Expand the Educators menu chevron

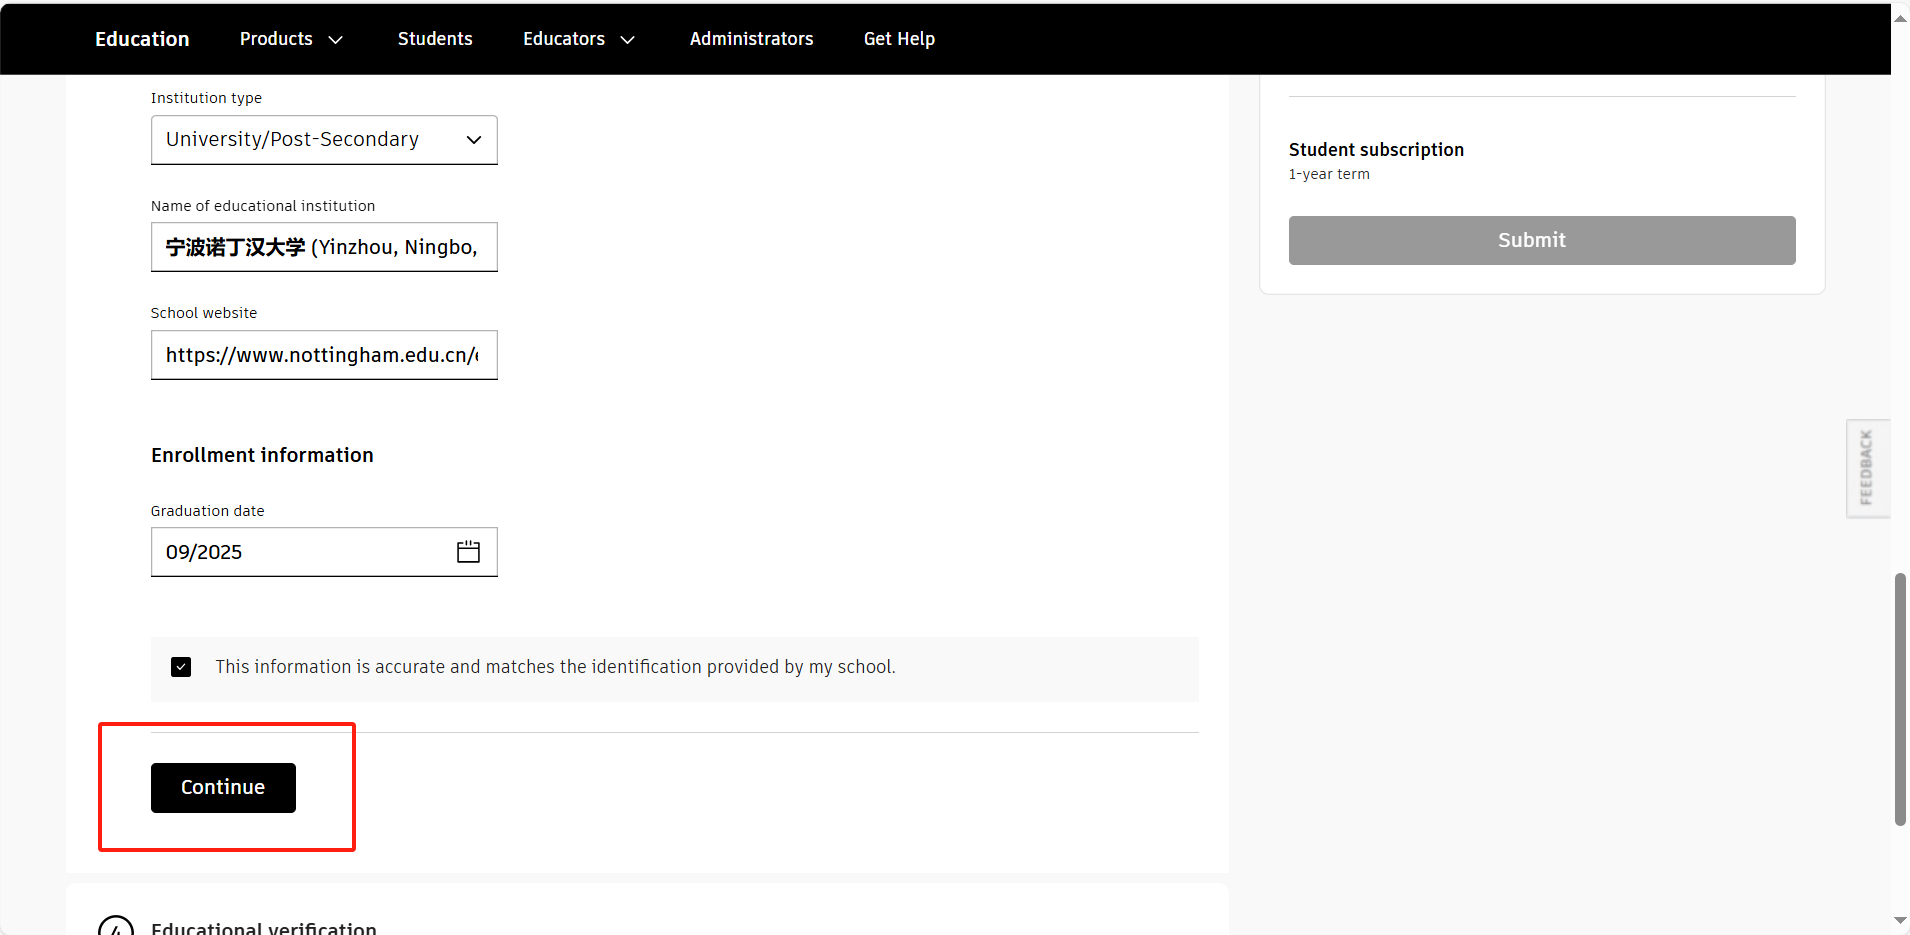628,40
